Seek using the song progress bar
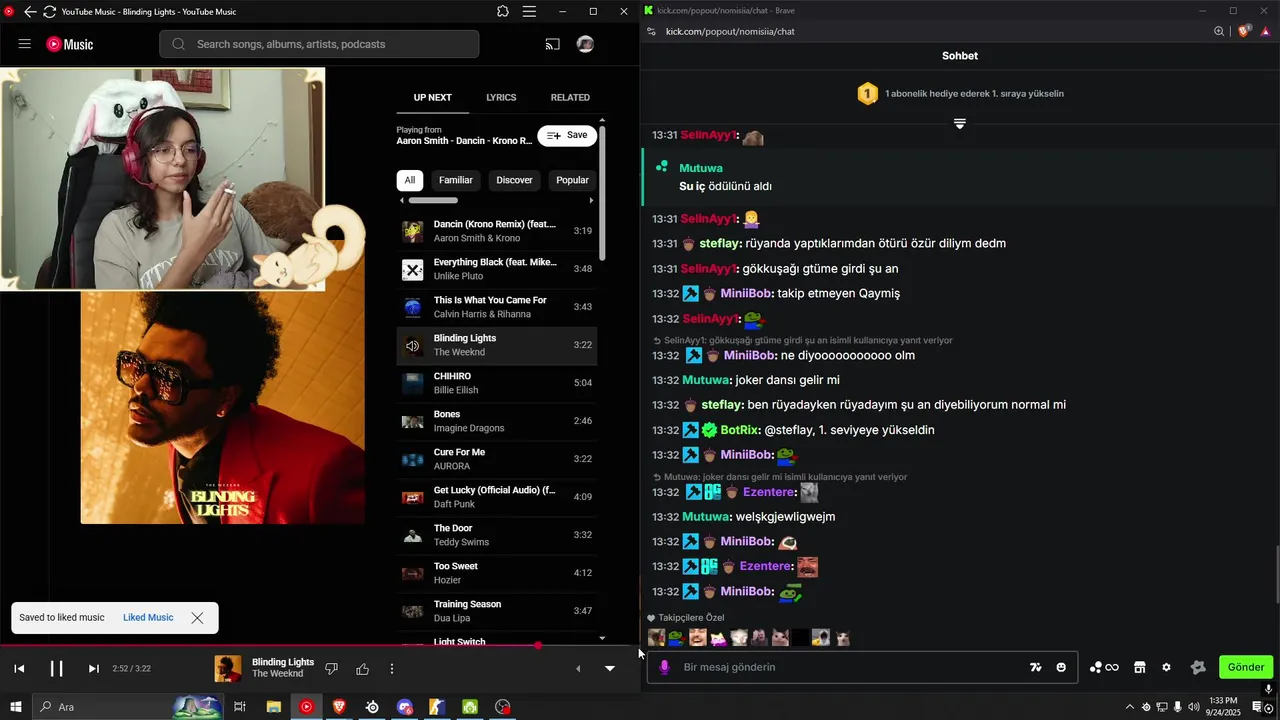This screenshot has height=720, width=1280. click(x=320, y=646)
